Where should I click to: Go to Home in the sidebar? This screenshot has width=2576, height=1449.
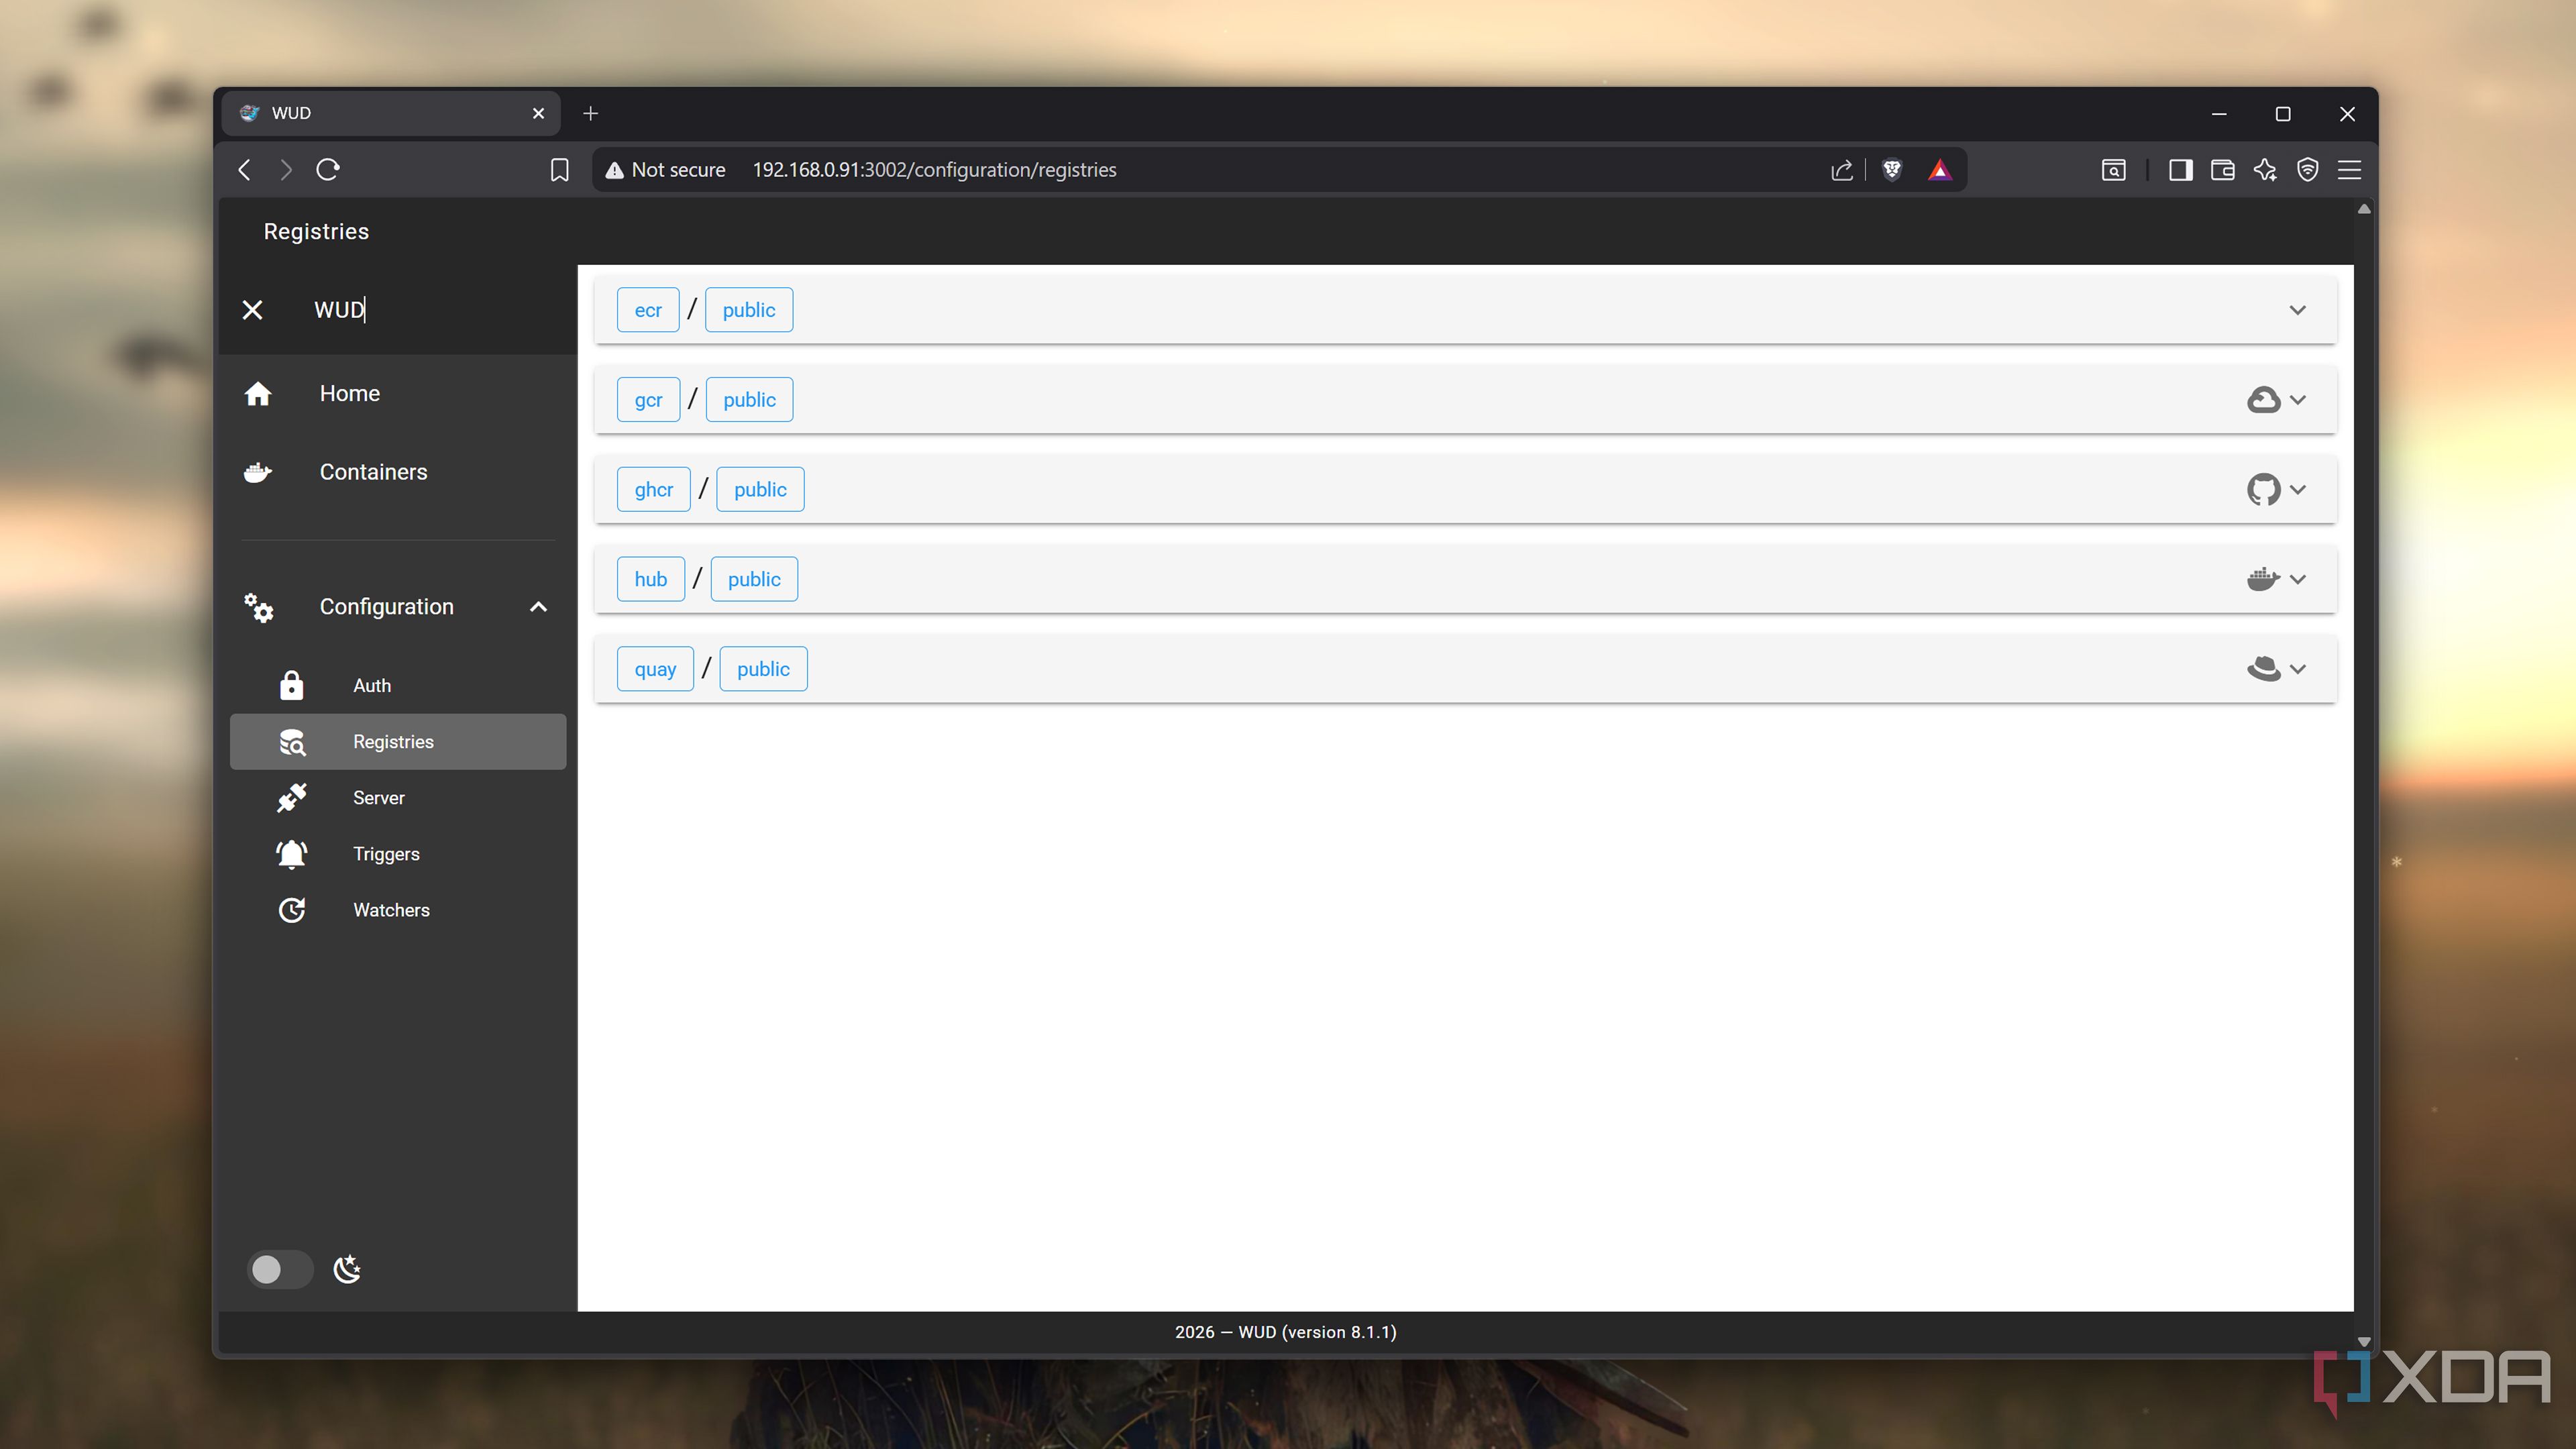[398, 393]
